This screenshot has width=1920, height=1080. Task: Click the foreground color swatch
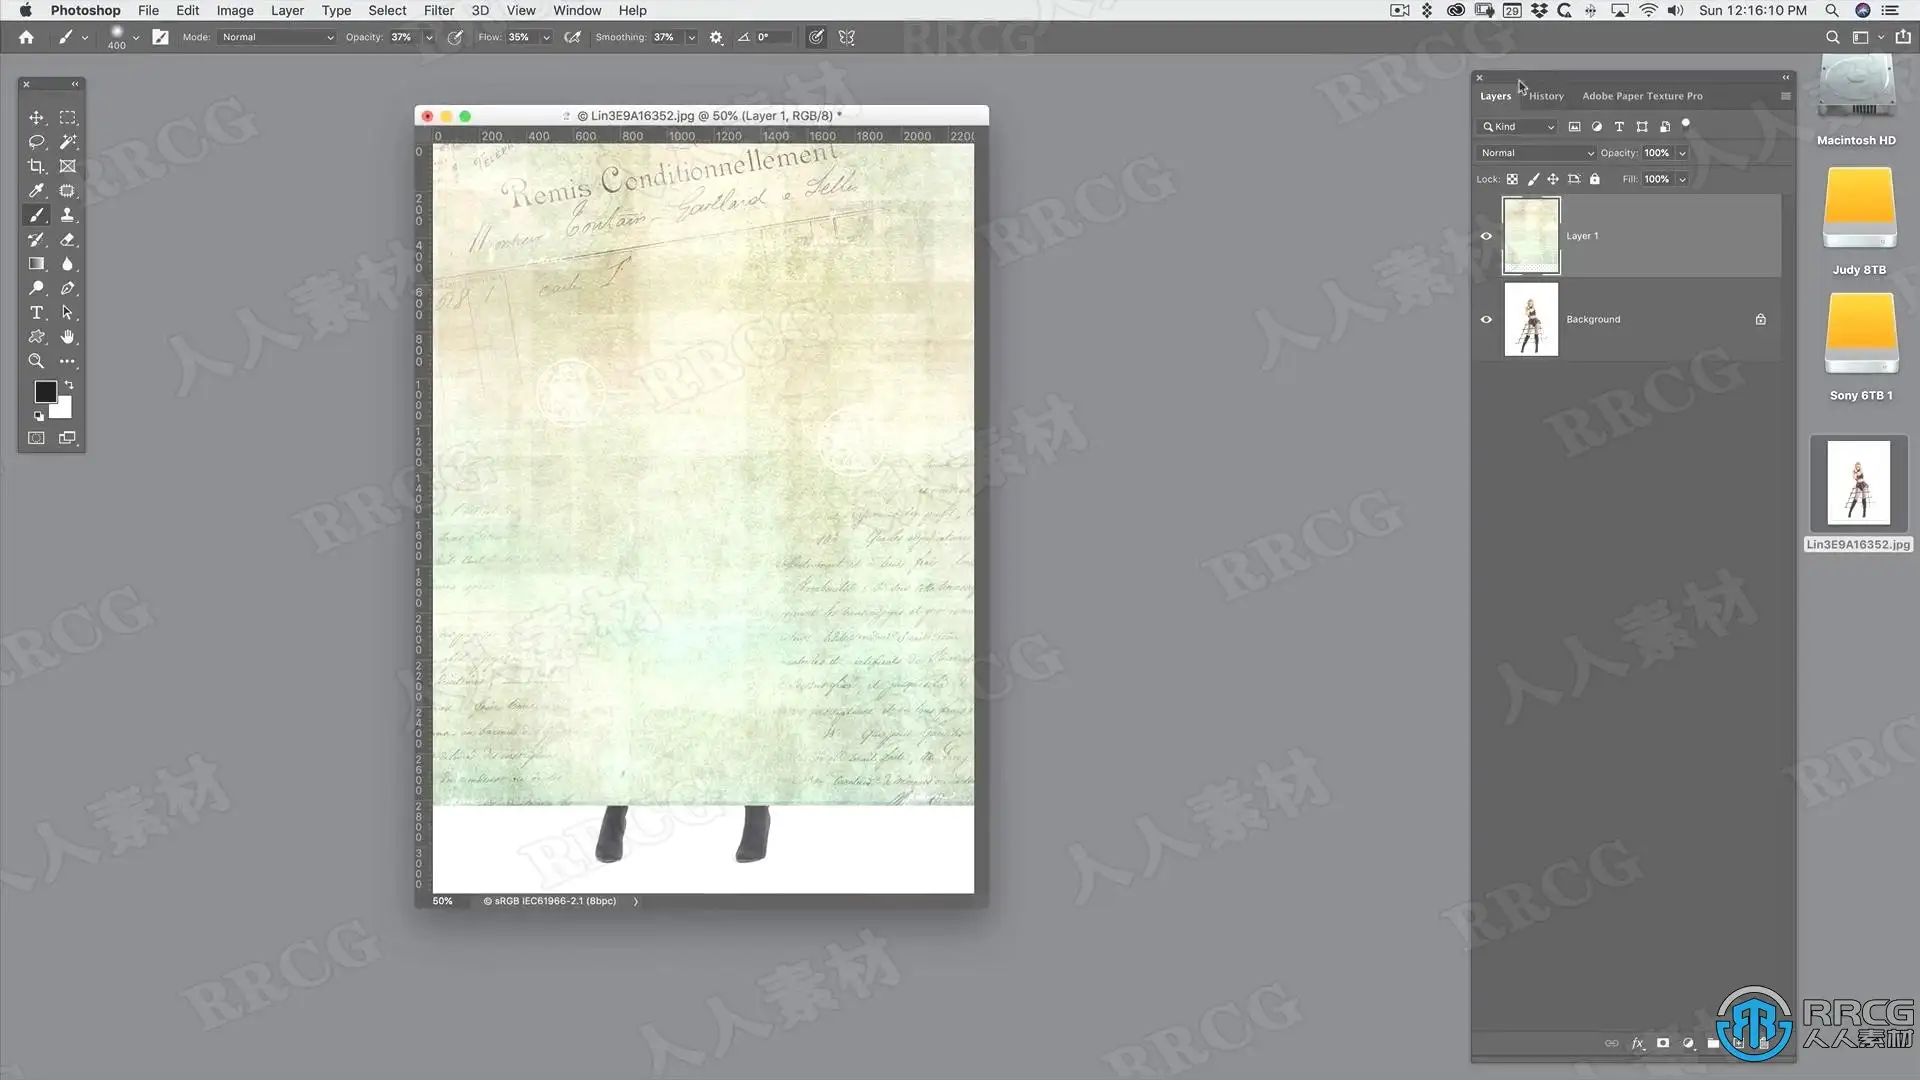click(45, 391)
